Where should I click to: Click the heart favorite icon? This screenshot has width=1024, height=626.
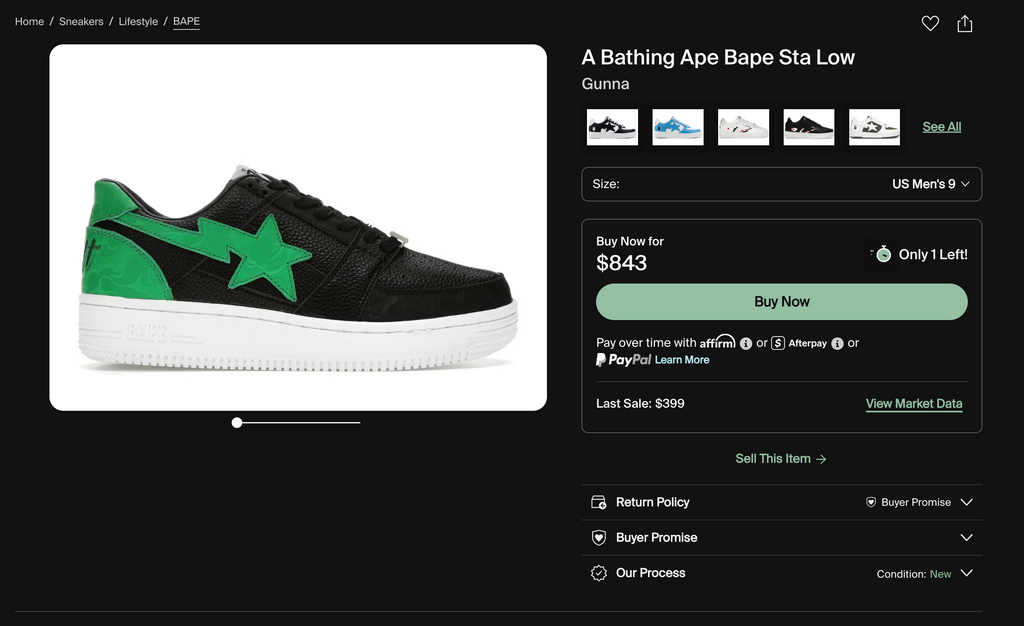[x=930, y=23]
